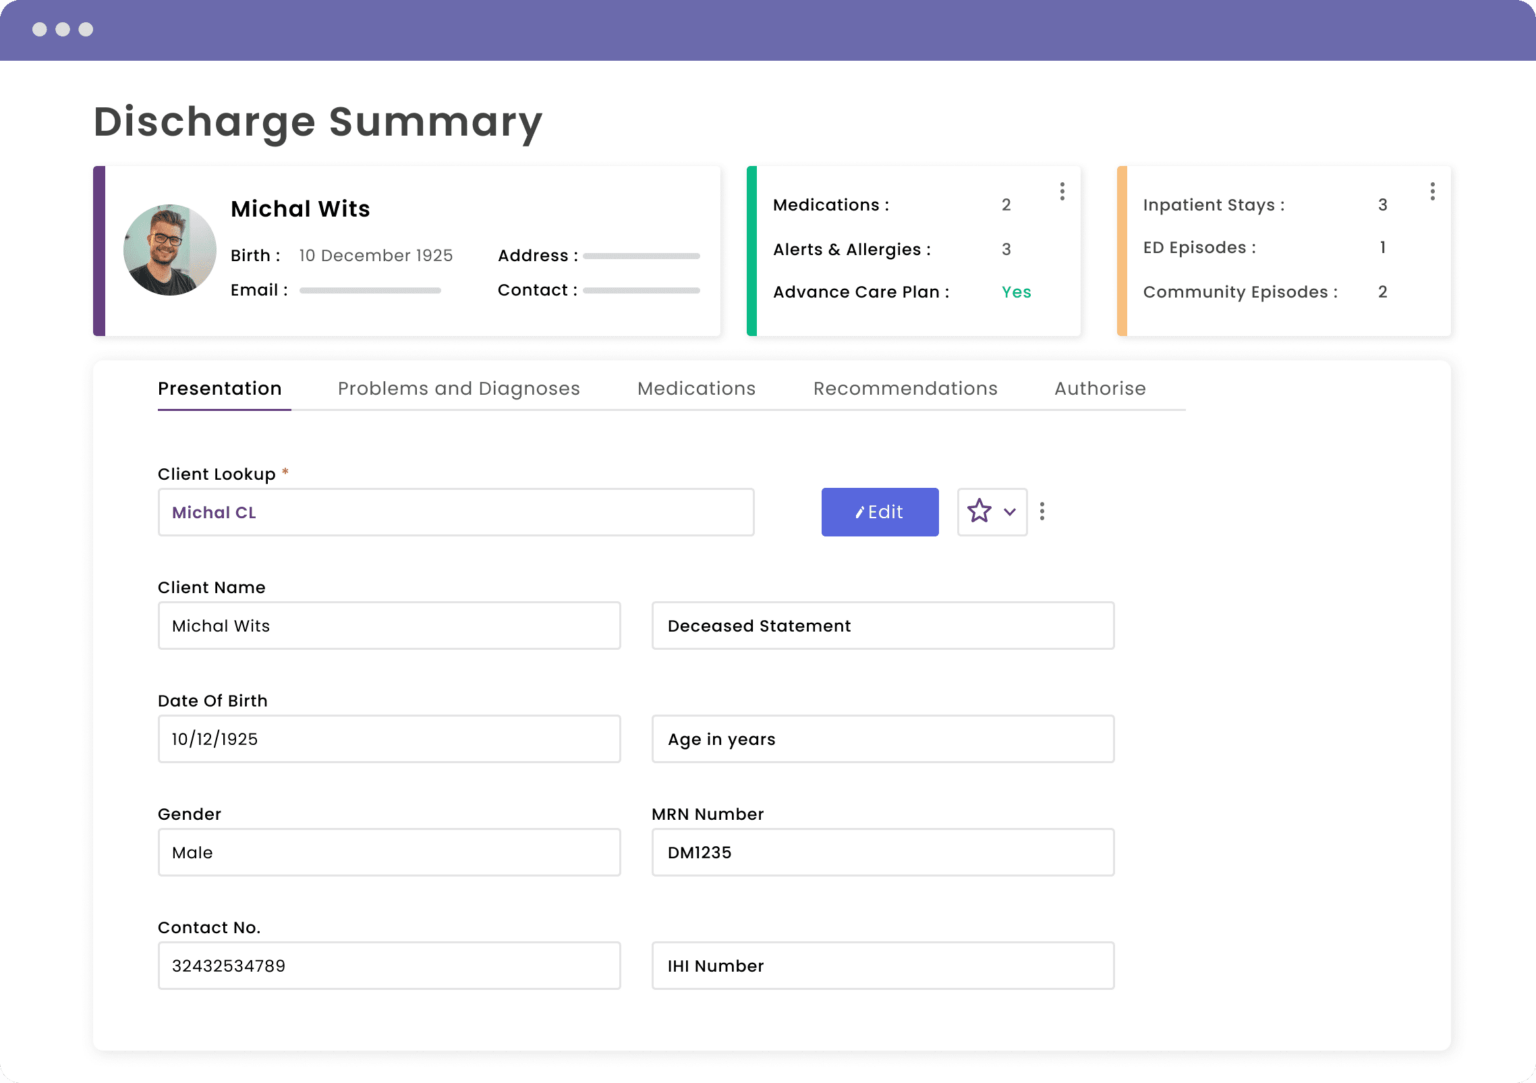
Task: Switch to the Problems and Diagnoses tab
Action: 458,388
